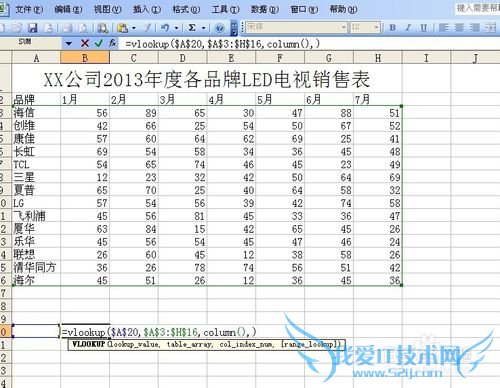The height and width of the screenshot is (388, 500).
Task: Click cell containing 三星
Action: pos(36,177)
